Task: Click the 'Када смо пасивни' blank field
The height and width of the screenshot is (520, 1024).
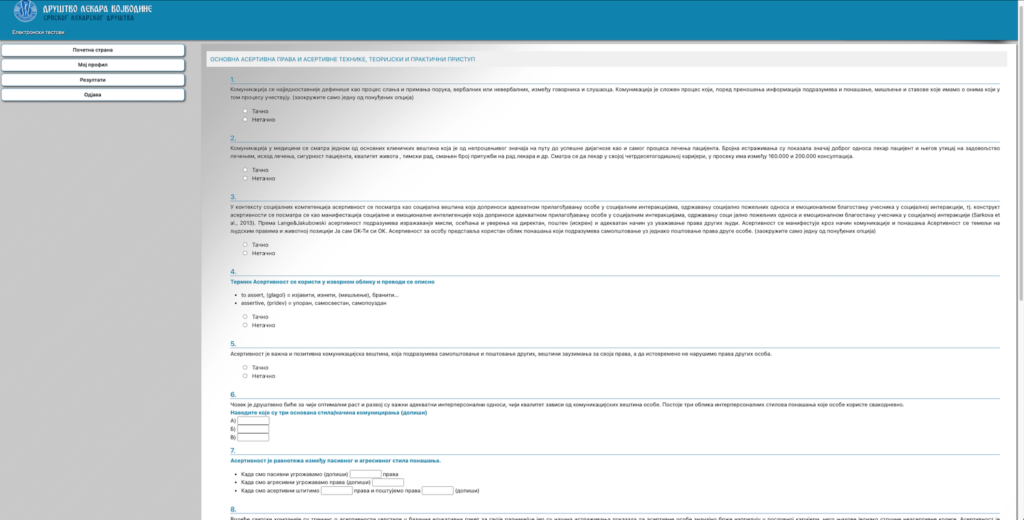Action: pyautogui.click(x=366, y=474)
